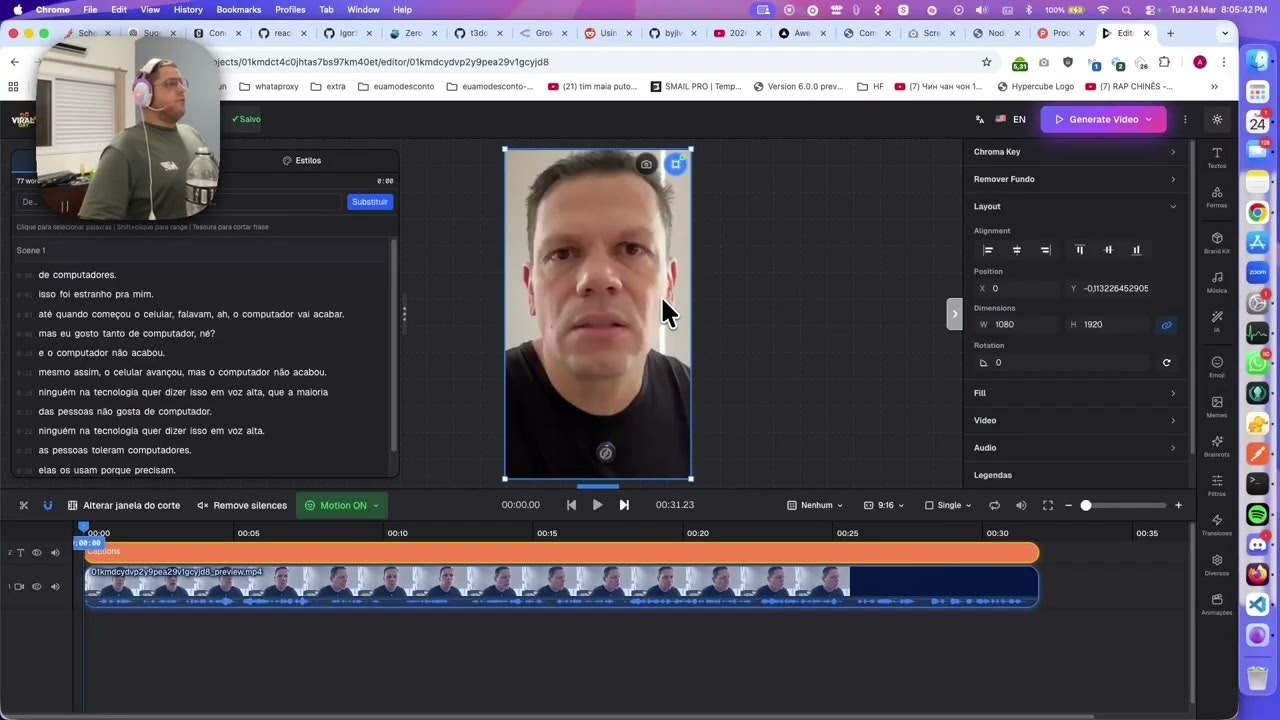1280x720 pixels.
Task: Toggle the light/dark theme sun icon
Action: pos(1217,119)
